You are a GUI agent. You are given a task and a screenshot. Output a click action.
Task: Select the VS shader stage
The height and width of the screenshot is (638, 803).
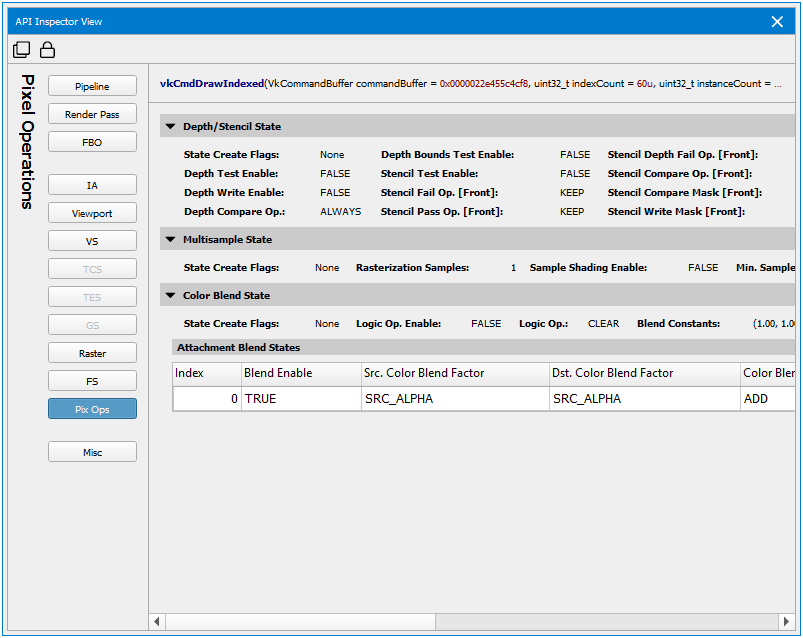tap(92, 242)
